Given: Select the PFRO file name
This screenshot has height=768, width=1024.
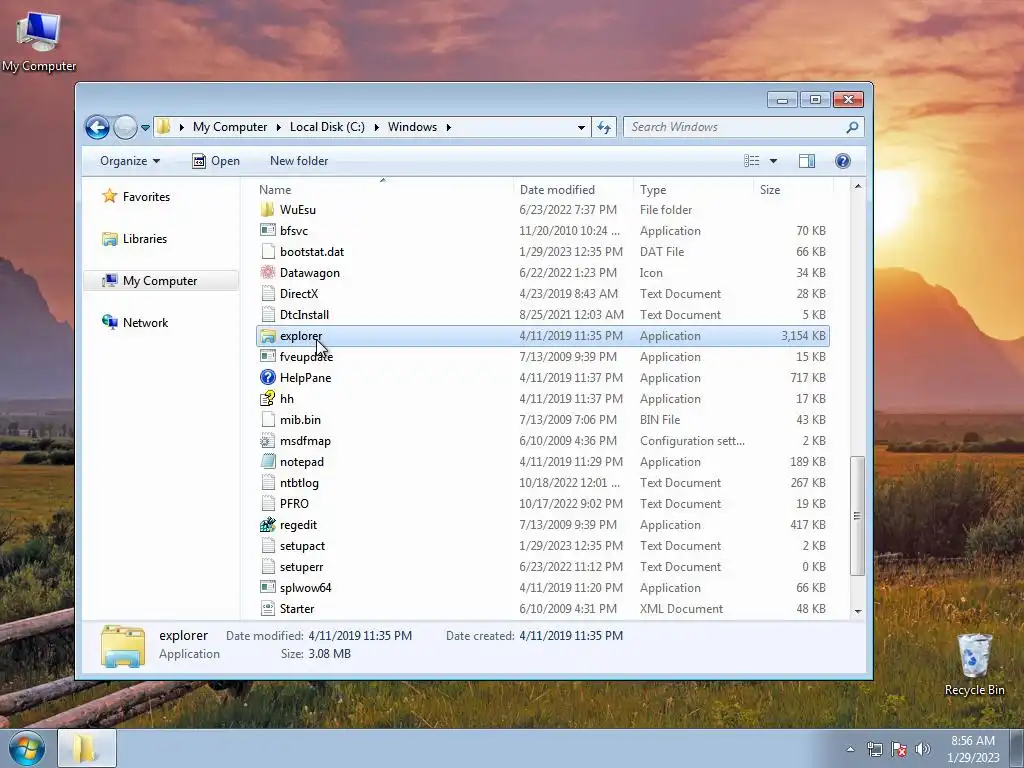Looking at the screenshot, I should click(x=294, y=504).
